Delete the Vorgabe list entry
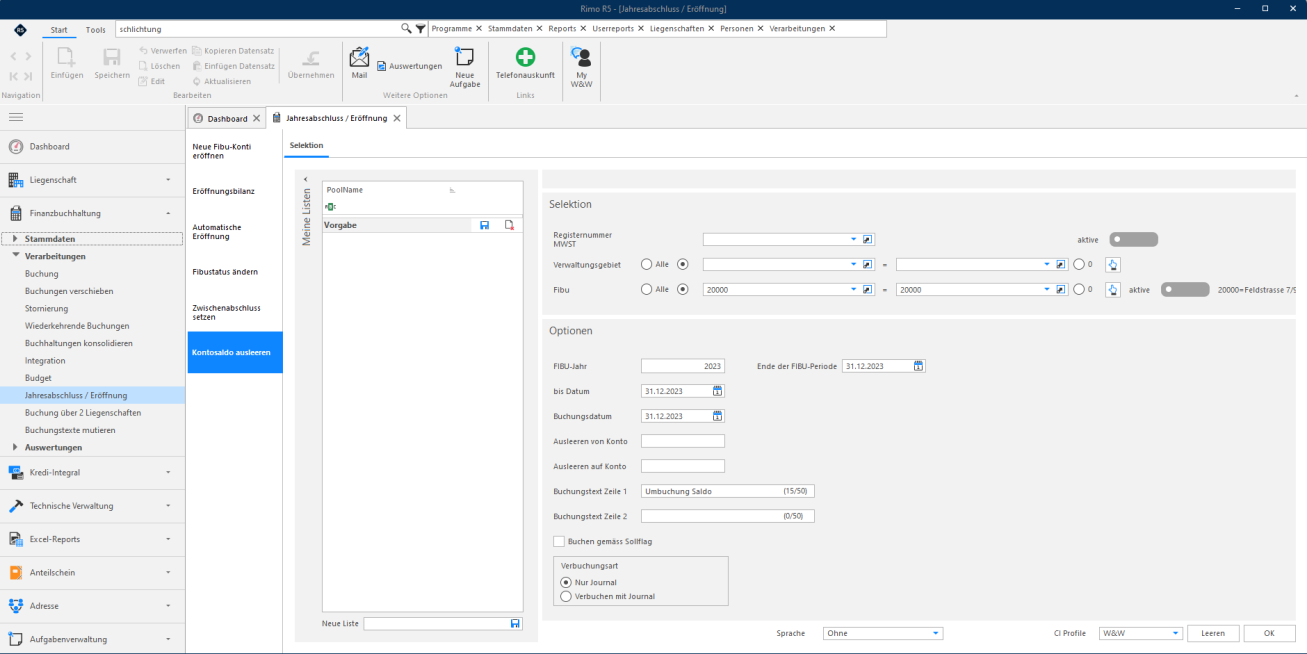 [509, 225]
